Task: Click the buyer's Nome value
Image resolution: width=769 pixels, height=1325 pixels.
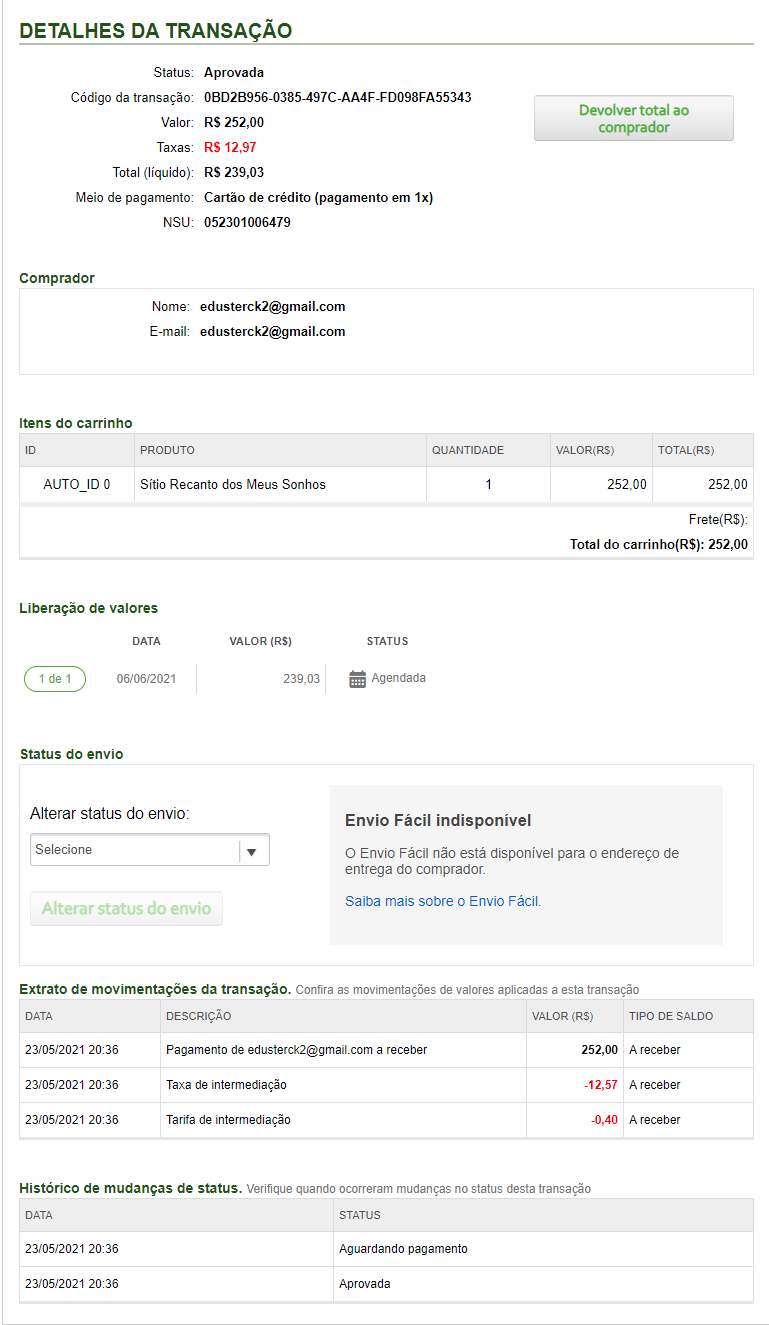Action: tap(272, 307)
